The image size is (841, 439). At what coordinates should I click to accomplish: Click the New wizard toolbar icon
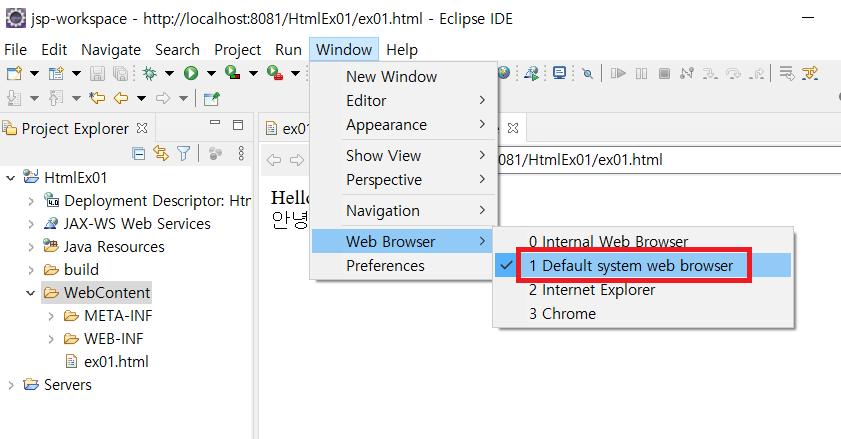point(14,73)
